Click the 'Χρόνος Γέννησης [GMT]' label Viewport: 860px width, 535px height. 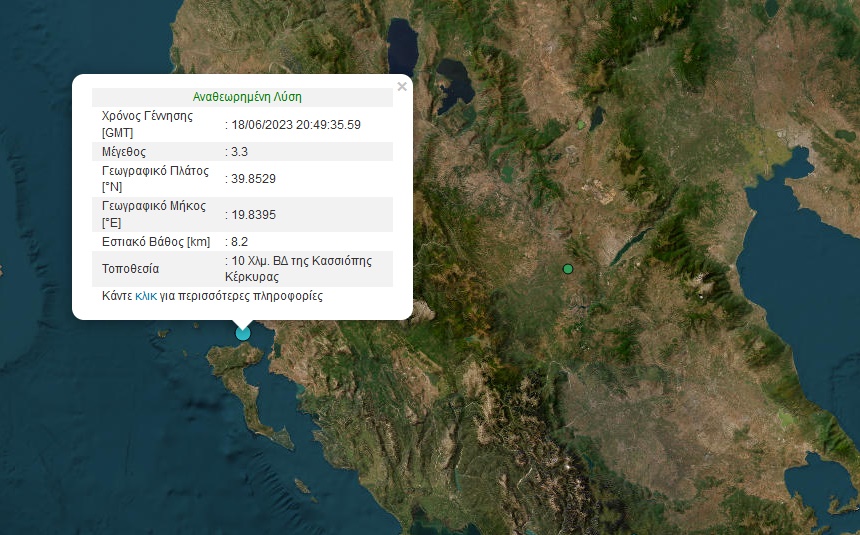147,124
